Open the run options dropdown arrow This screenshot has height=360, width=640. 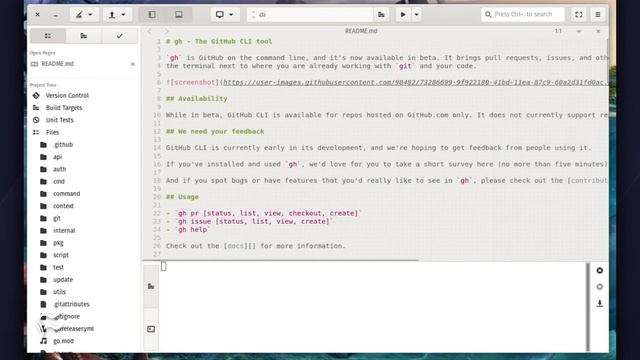point(416,15)
